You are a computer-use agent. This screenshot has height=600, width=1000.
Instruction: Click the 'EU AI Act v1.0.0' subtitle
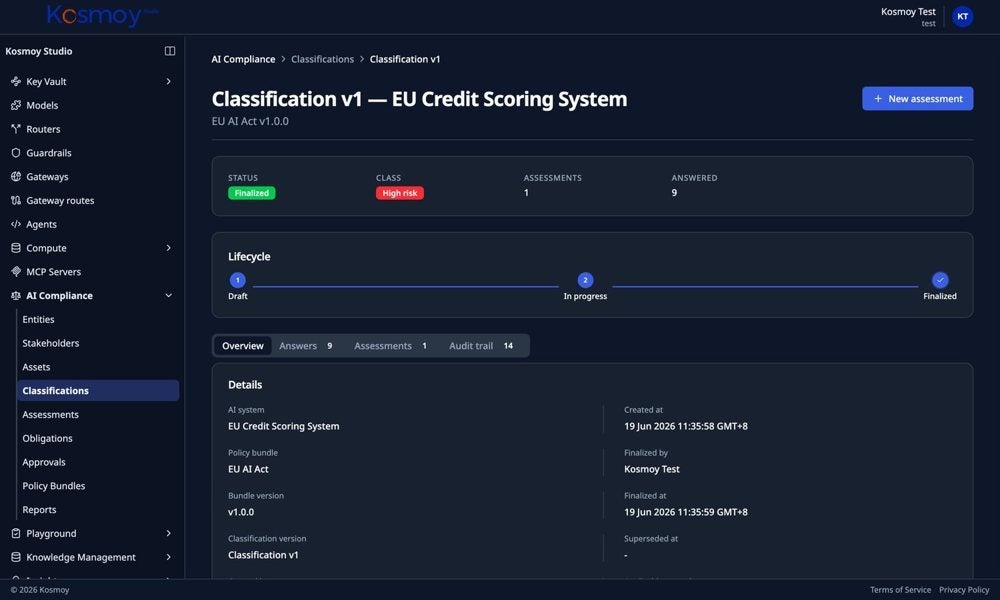coord(250,121)
